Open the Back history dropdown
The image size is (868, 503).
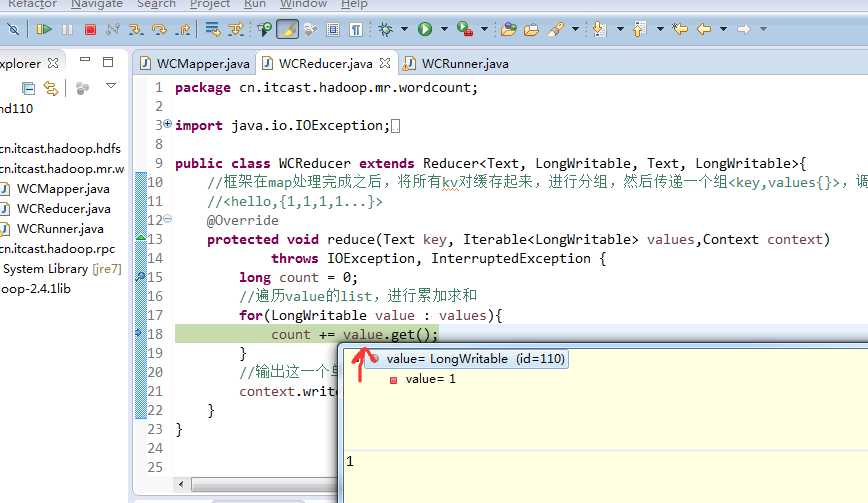pyautogui.click(x=724, y=29)
